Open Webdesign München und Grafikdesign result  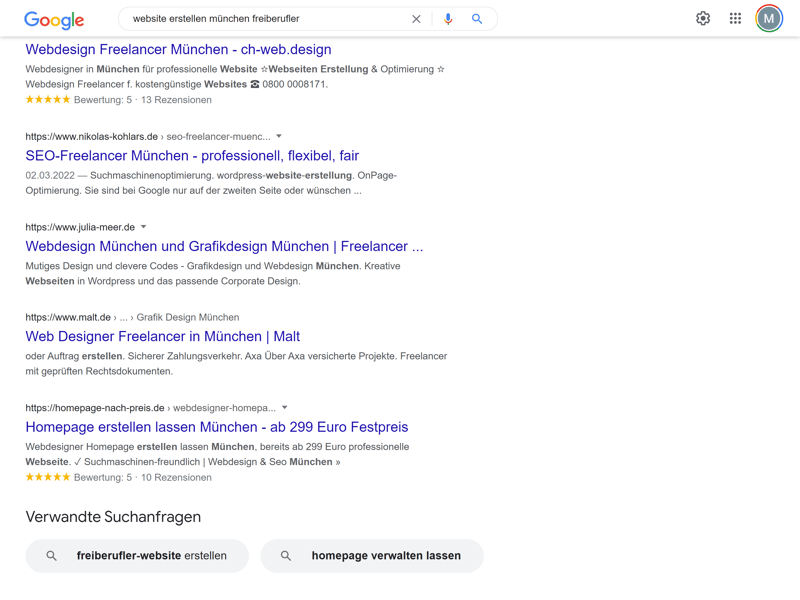tap(224, 246)
